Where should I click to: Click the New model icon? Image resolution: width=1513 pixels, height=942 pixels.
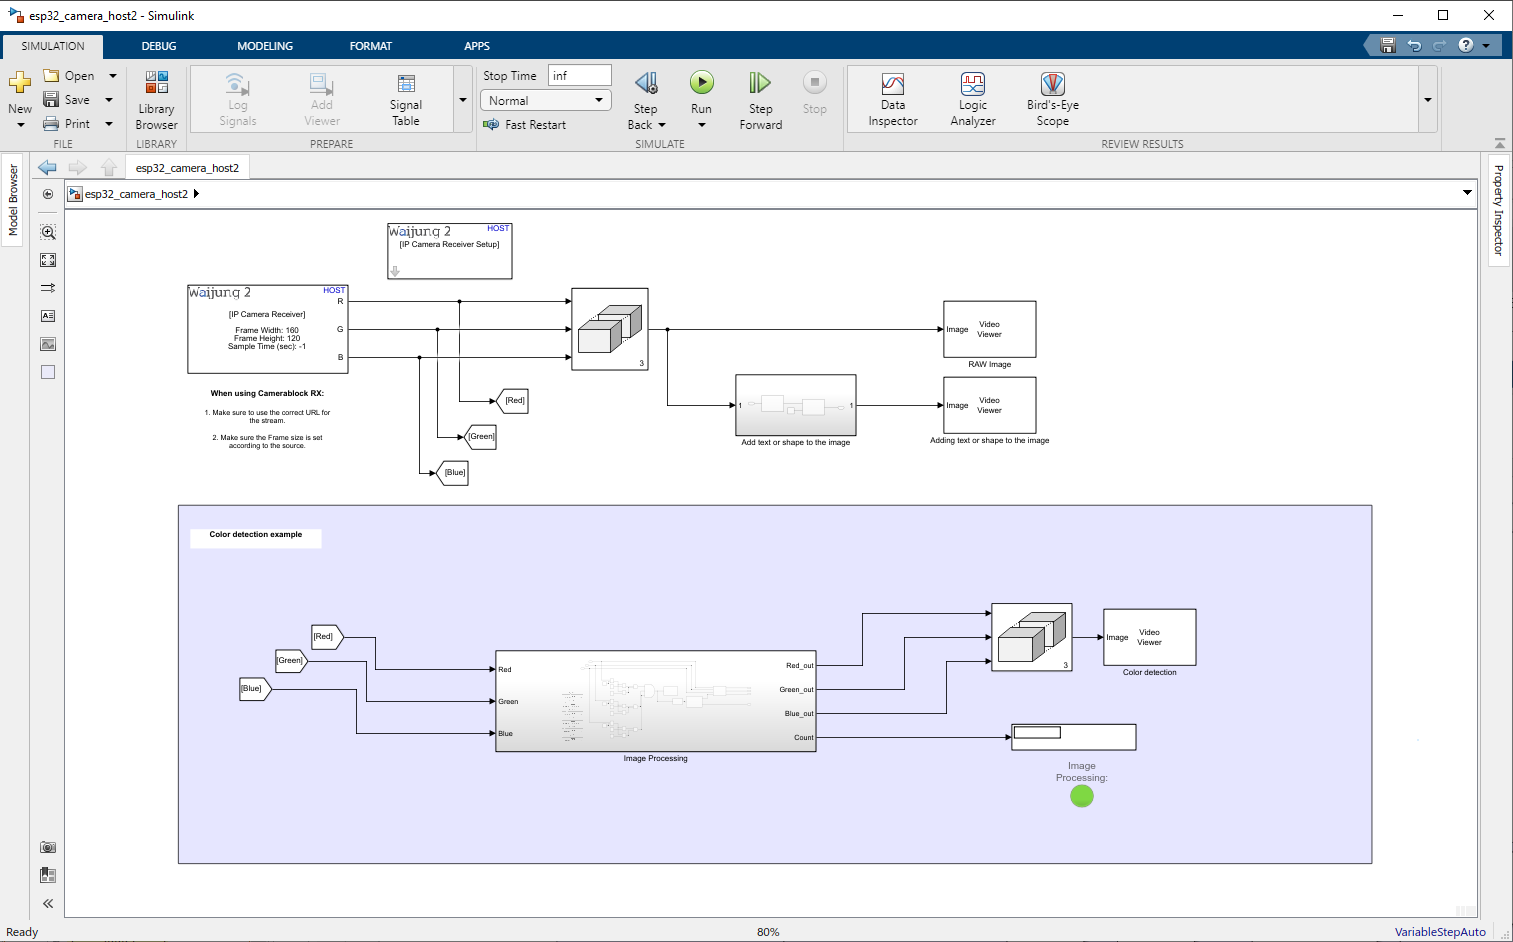coord(20,83)
